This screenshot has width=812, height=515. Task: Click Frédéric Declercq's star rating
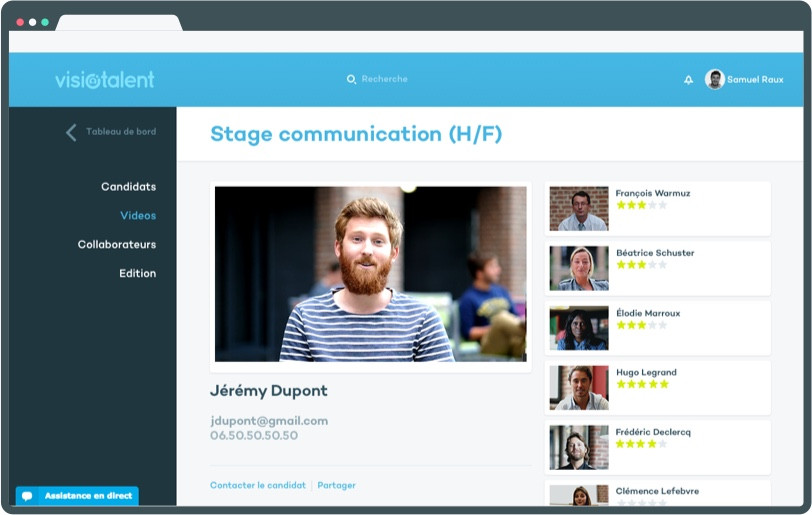point(642,444)
